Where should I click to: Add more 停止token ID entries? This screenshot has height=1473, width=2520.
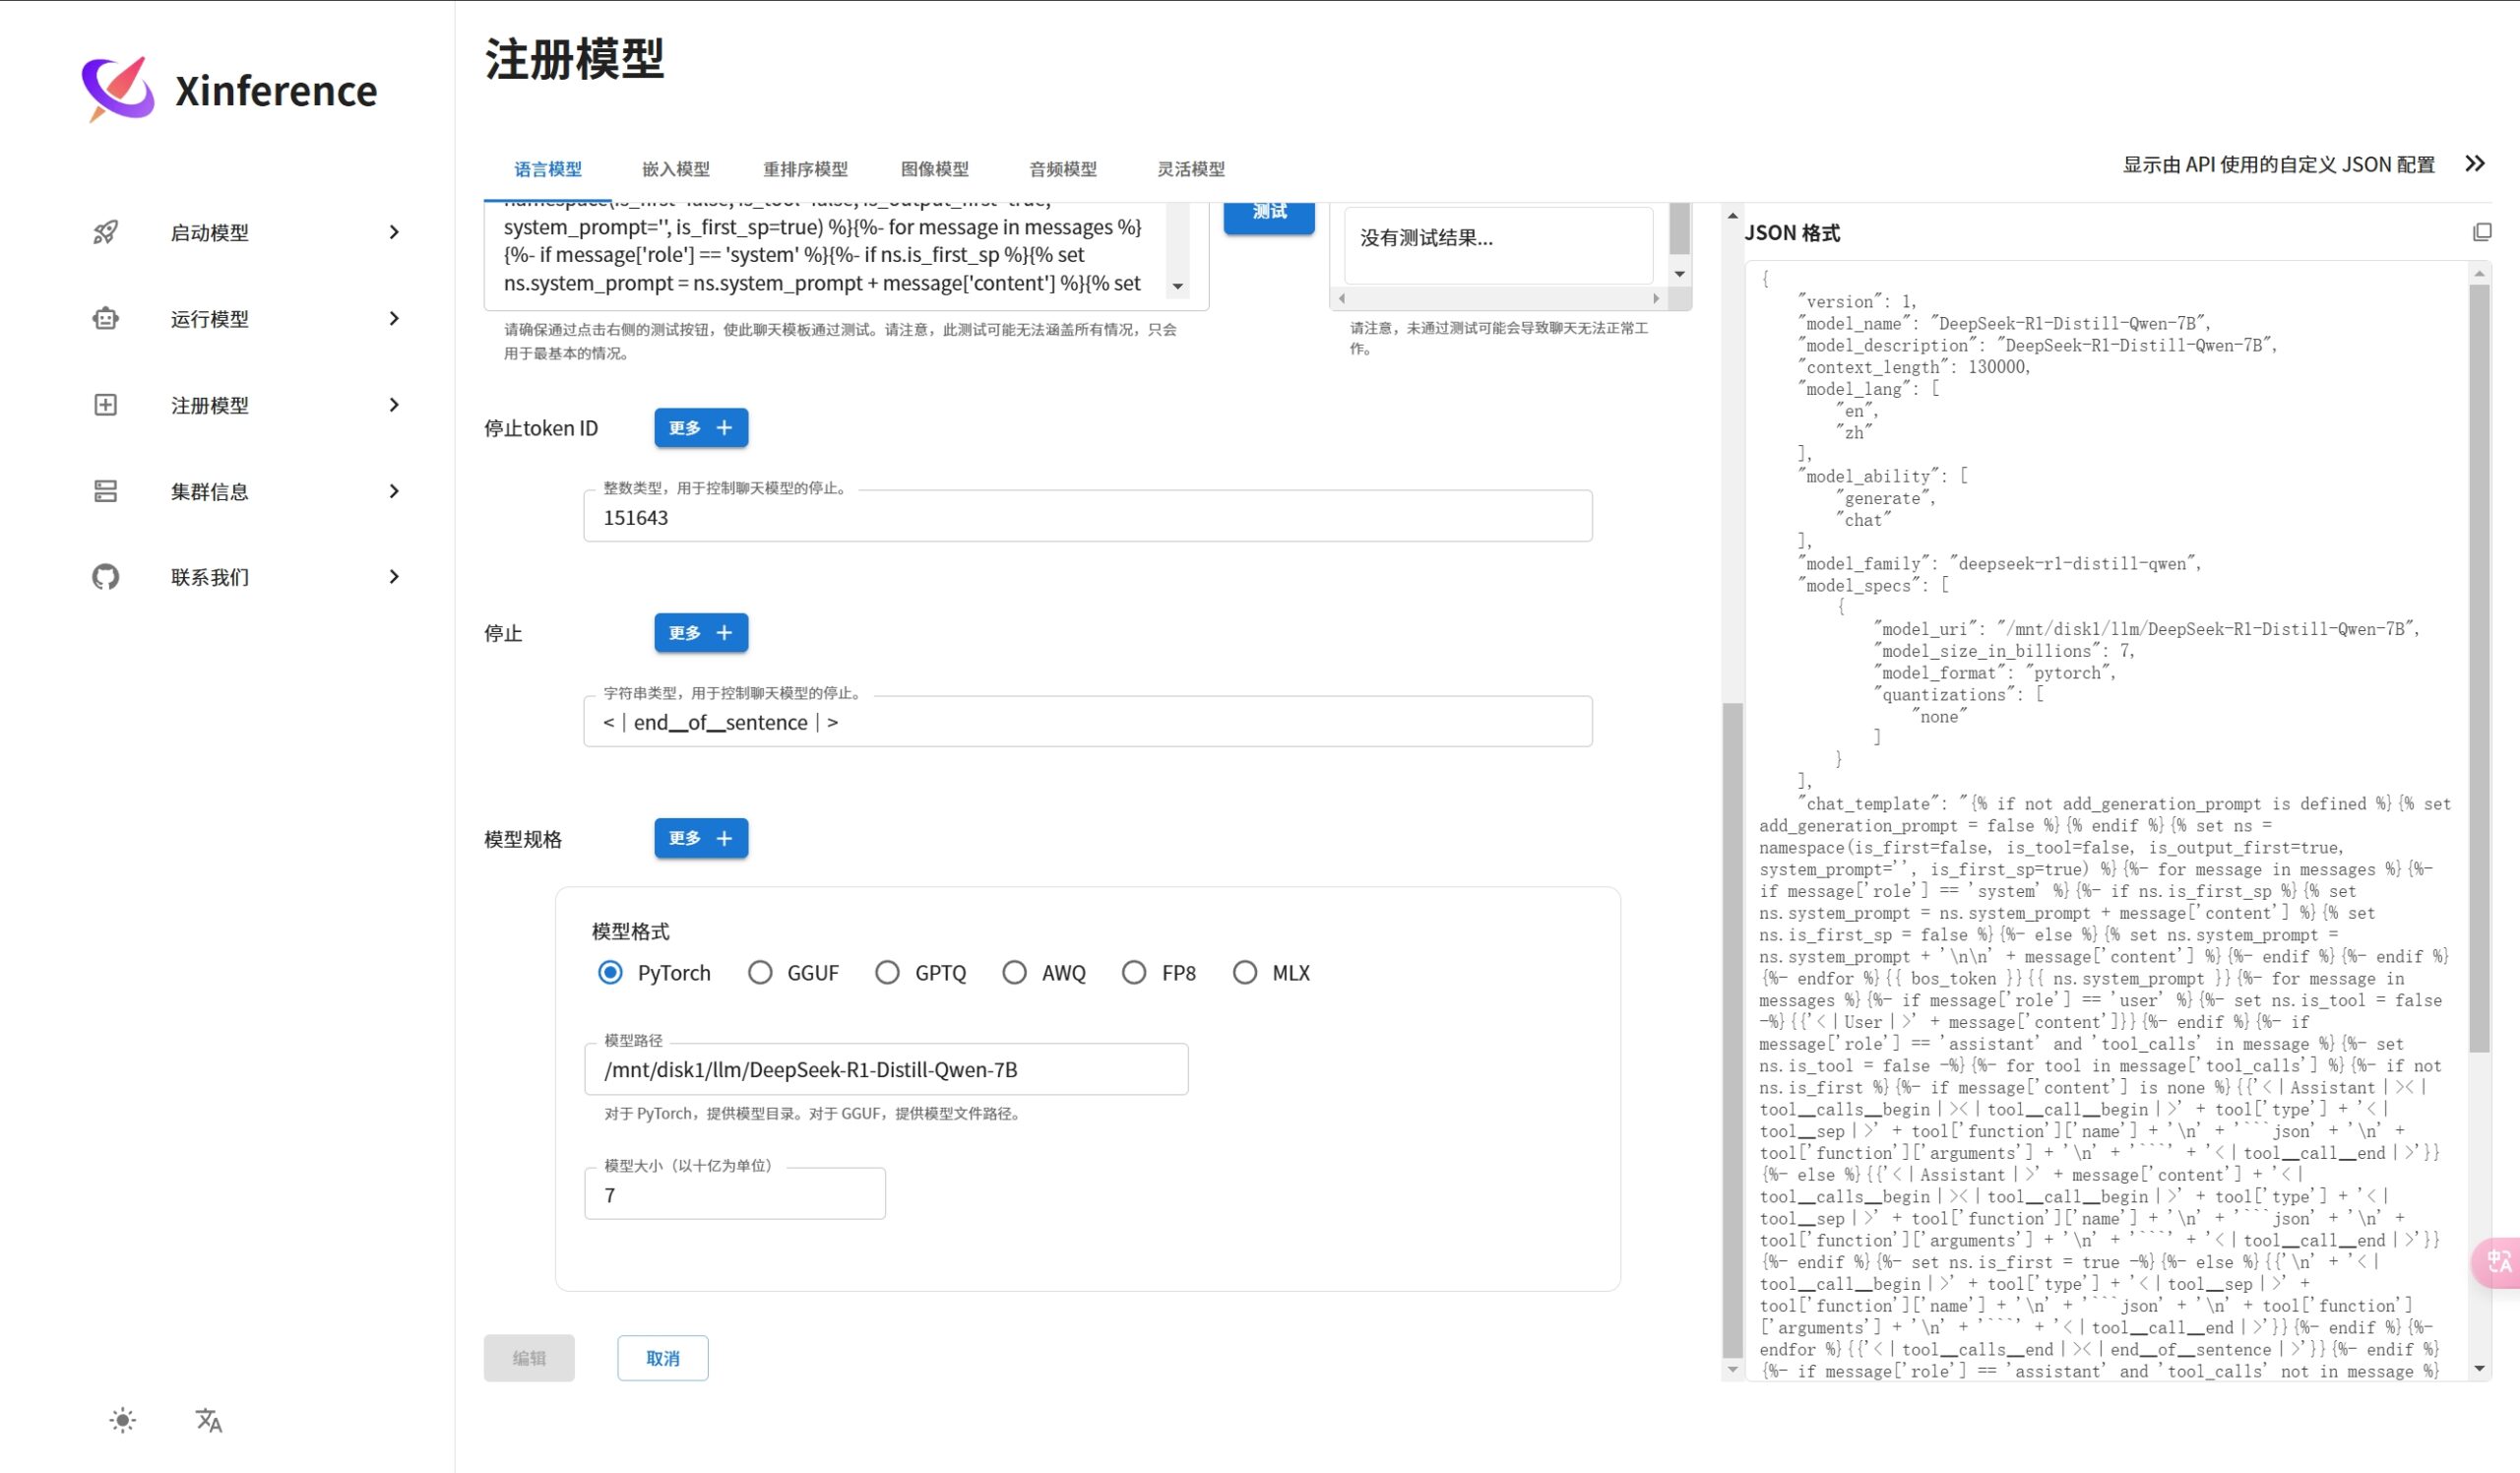pos(701,428)
